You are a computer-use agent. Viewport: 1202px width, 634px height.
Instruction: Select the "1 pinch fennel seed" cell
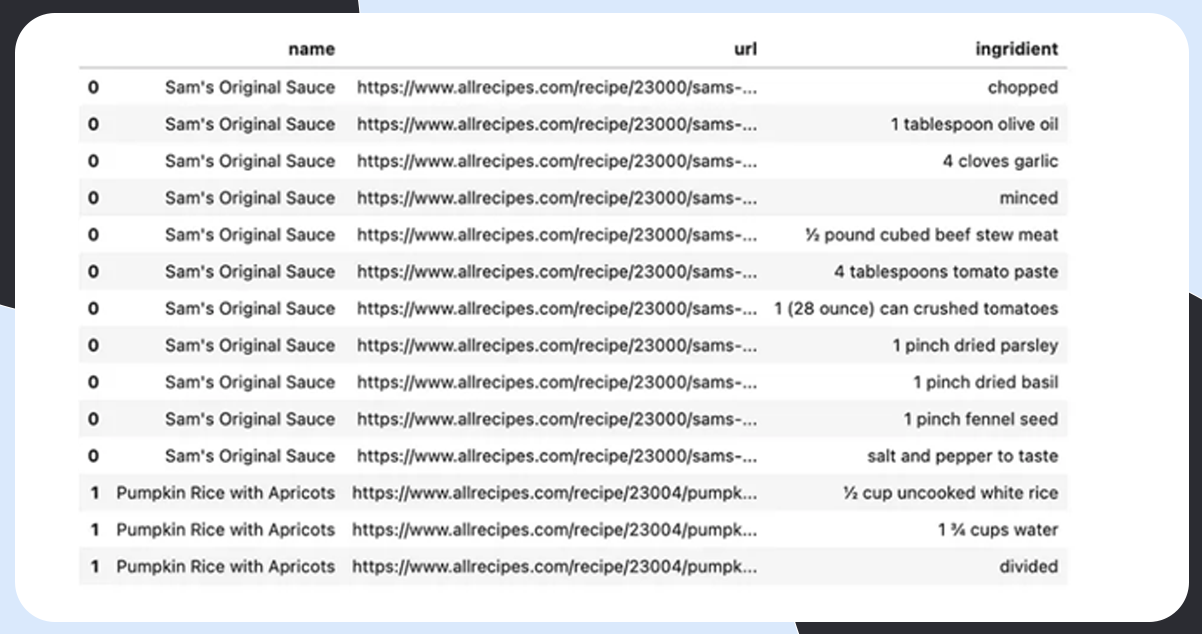(x=980, y=419)
